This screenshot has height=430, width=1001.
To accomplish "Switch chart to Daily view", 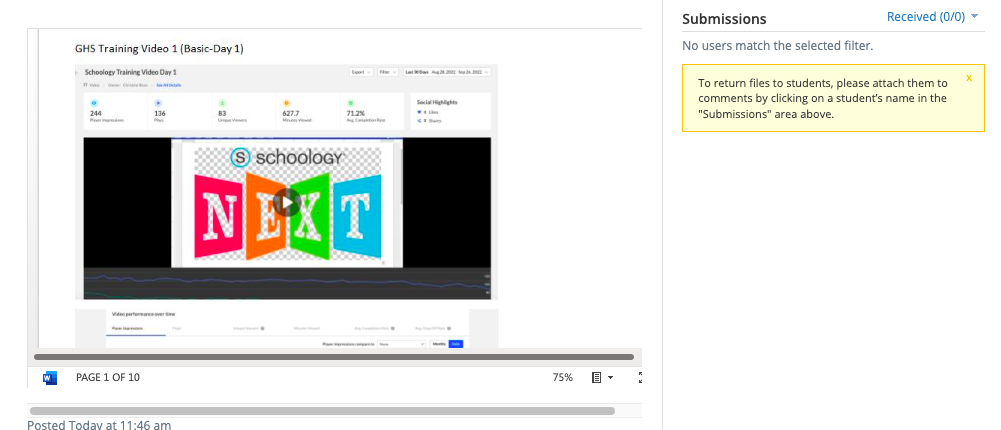I will click(x=456, y=344).
